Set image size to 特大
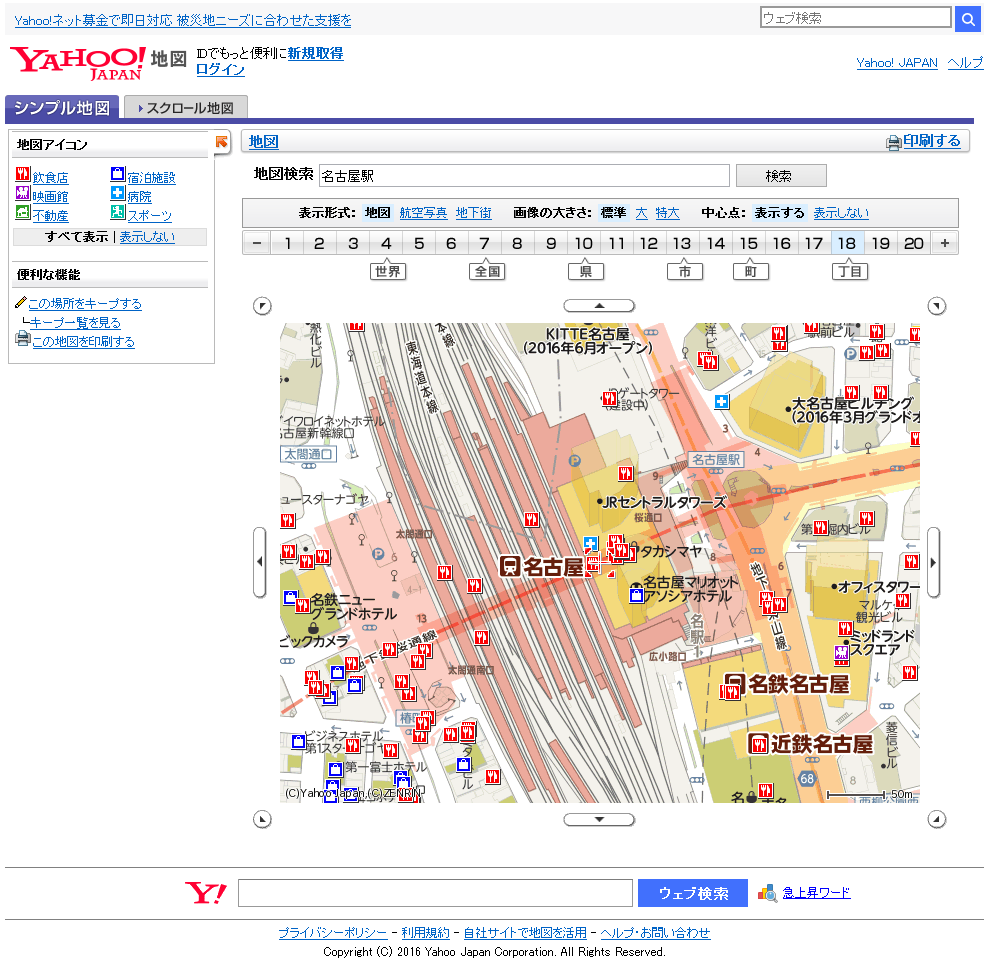The width and height of the screenshot is (989, 964). click(667, 213)
